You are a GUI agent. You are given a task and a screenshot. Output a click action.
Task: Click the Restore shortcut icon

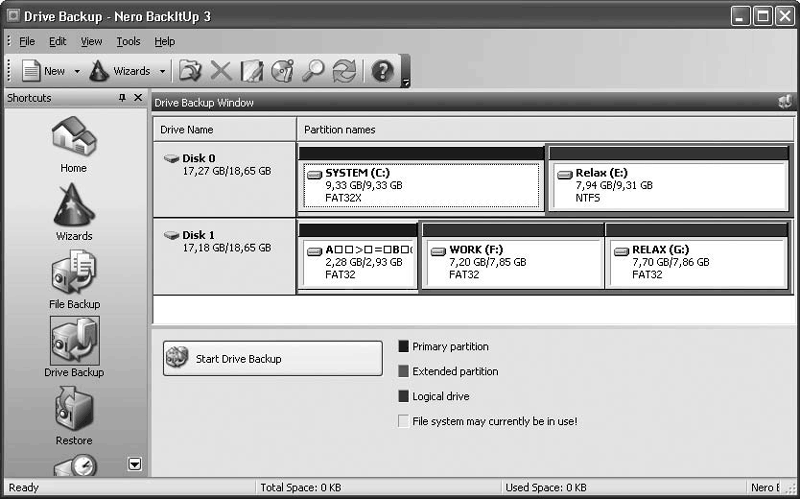[73, 410]
